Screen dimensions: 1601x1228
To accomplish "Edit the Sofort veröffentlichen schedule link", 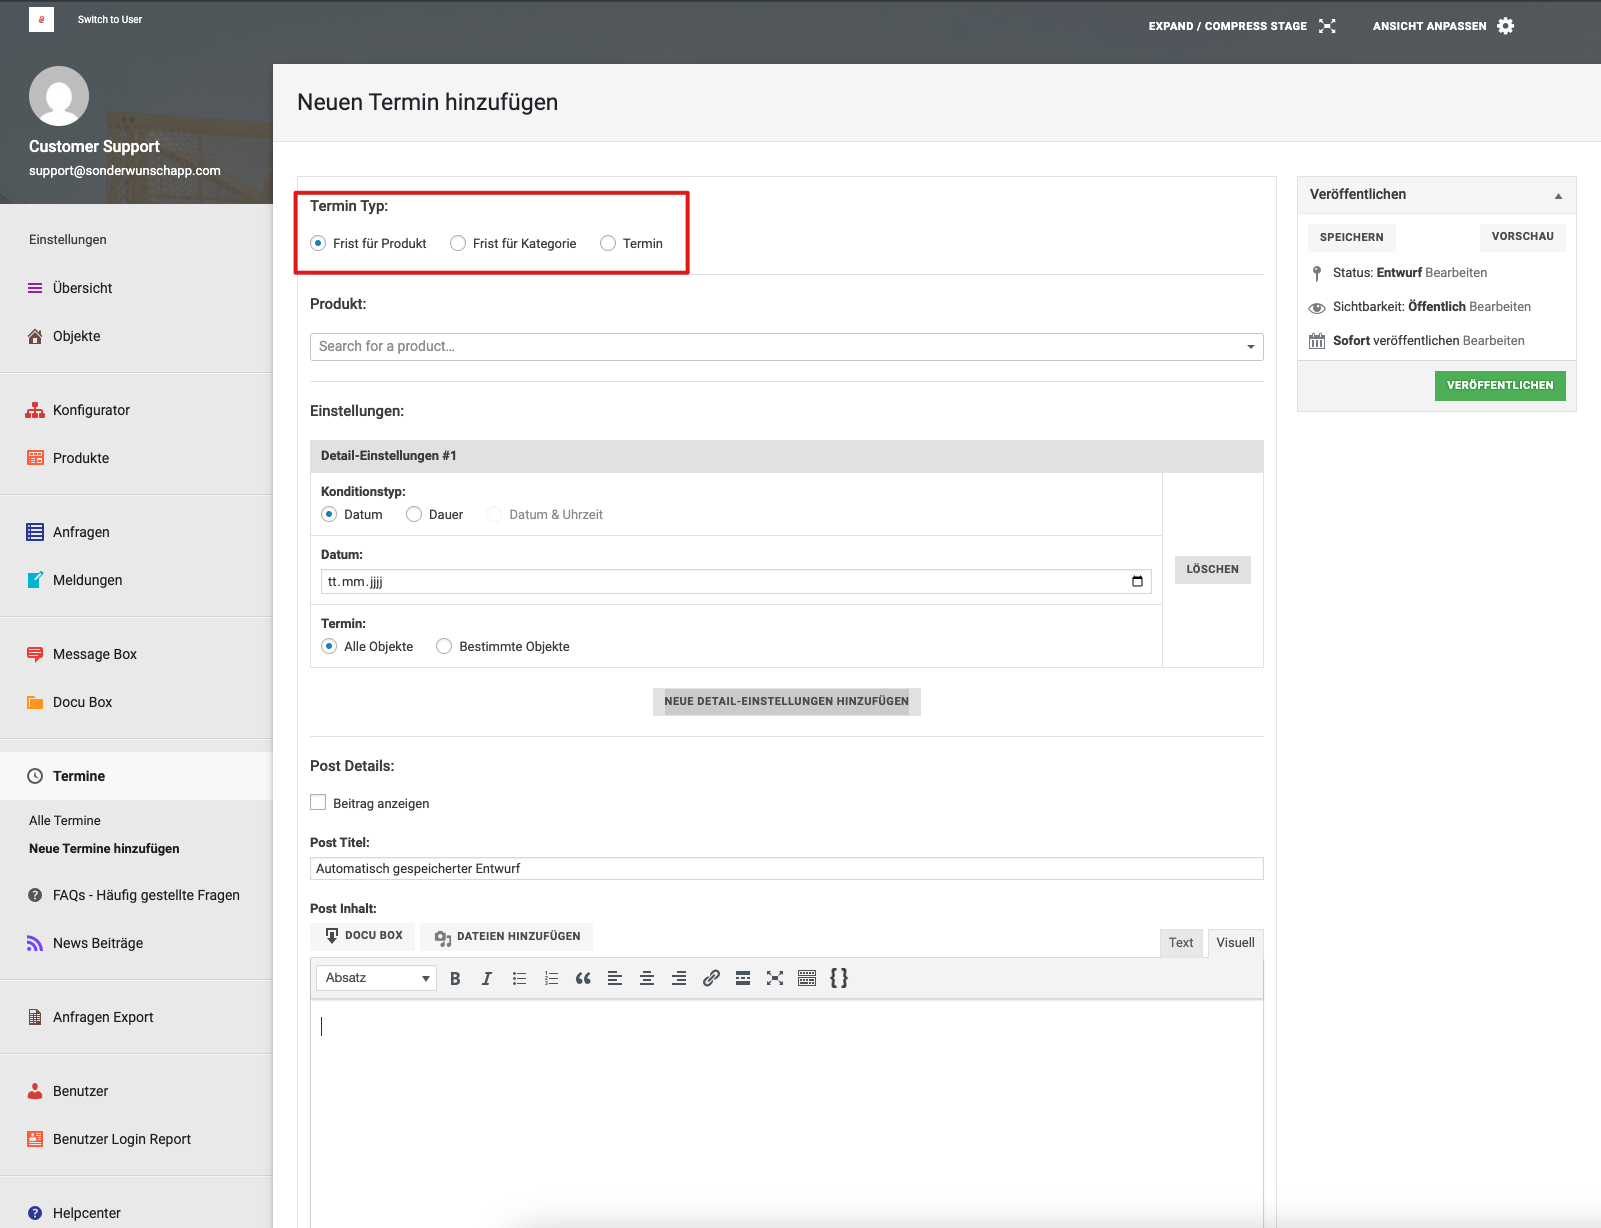I will coord(1494,340).
